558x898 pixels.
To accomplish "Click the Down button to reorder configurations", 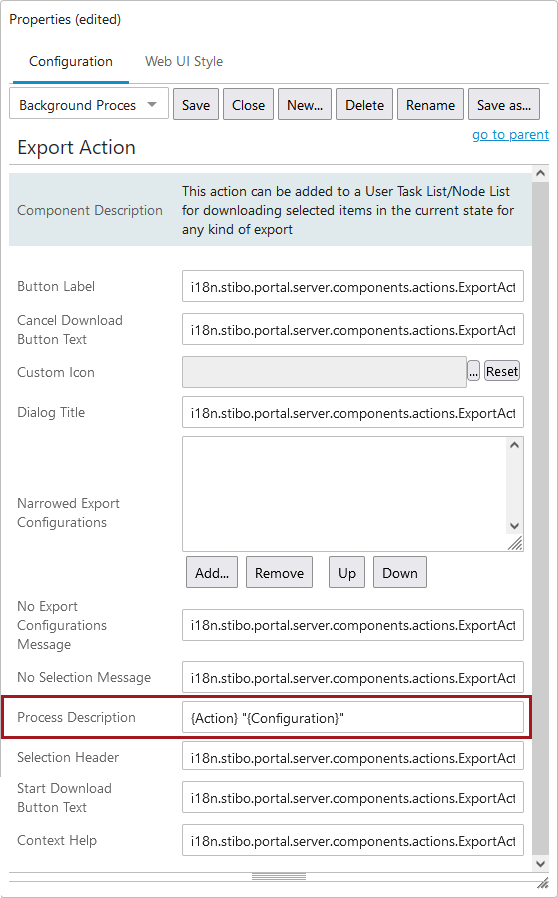I will 400,572.
